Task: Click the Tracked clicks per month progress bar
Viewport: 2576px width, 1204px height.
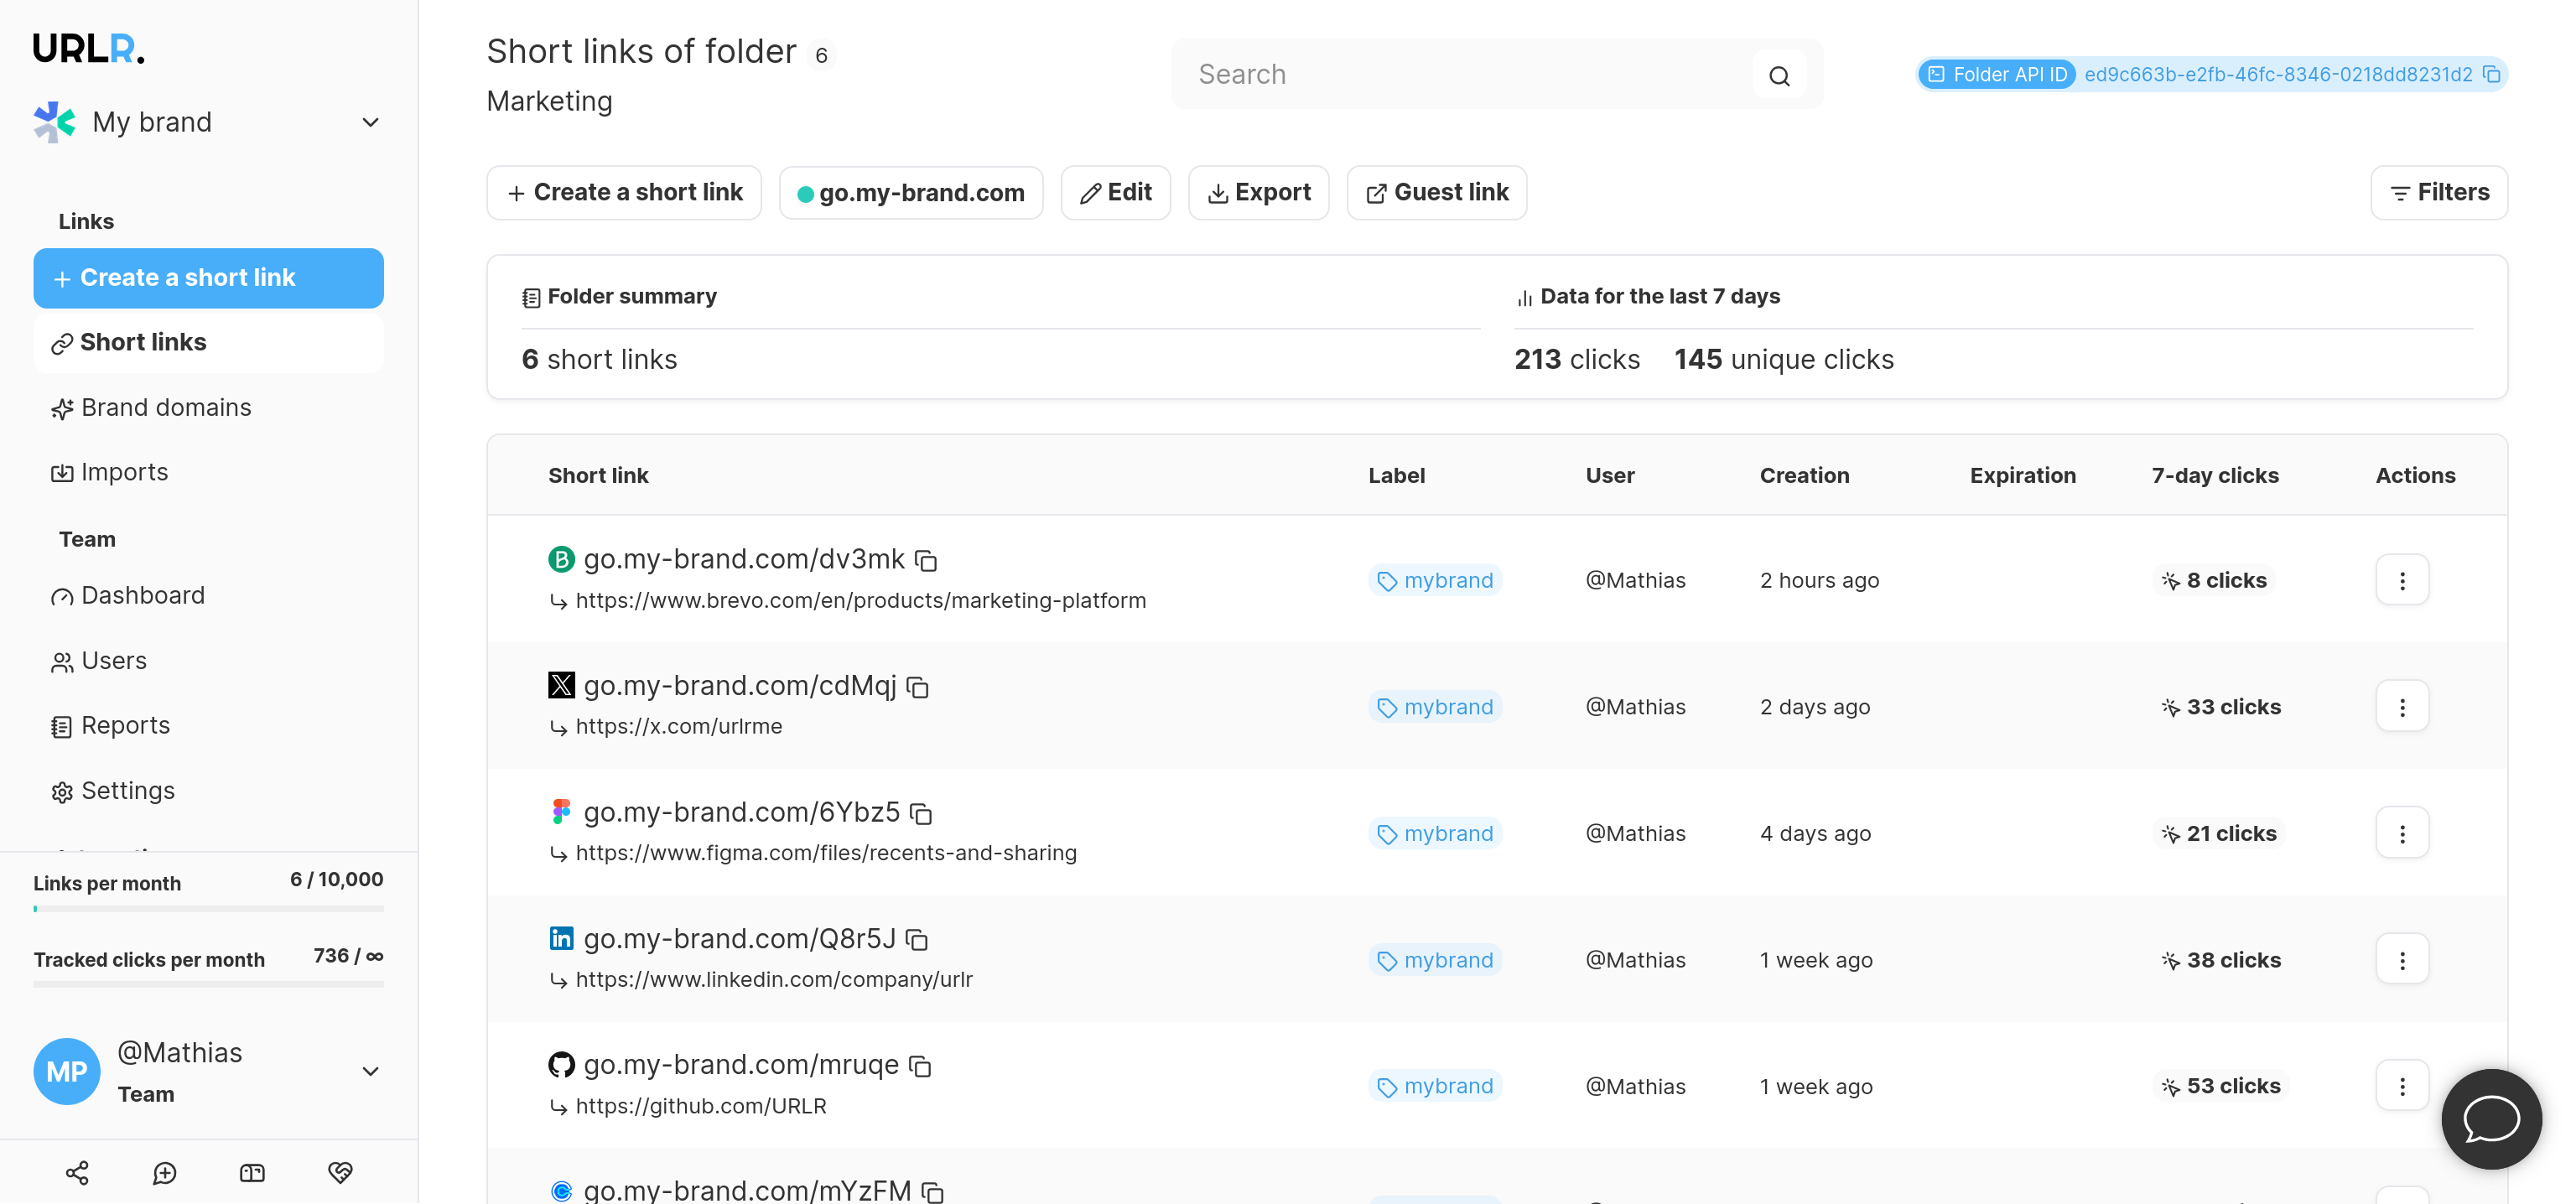Action: click(x=208, y=985)
